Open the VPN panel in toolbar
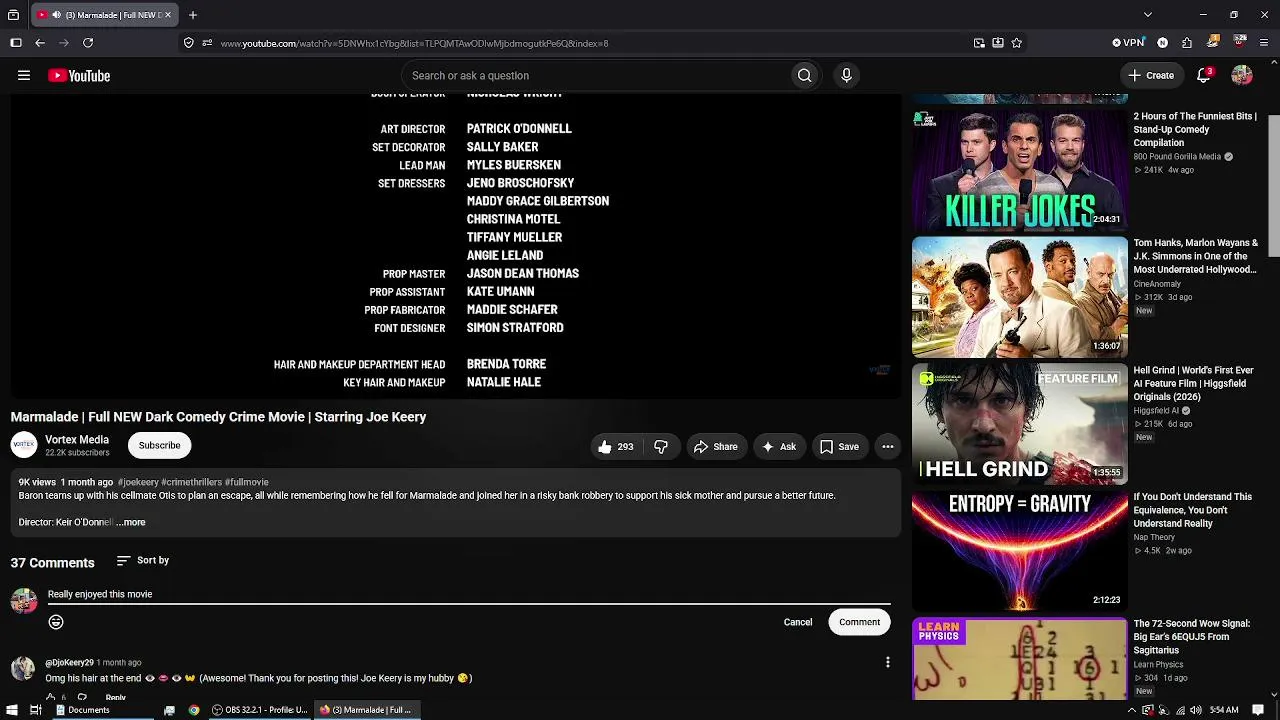The width and height of the screenshot is (1280, 720). point(1128,43)
